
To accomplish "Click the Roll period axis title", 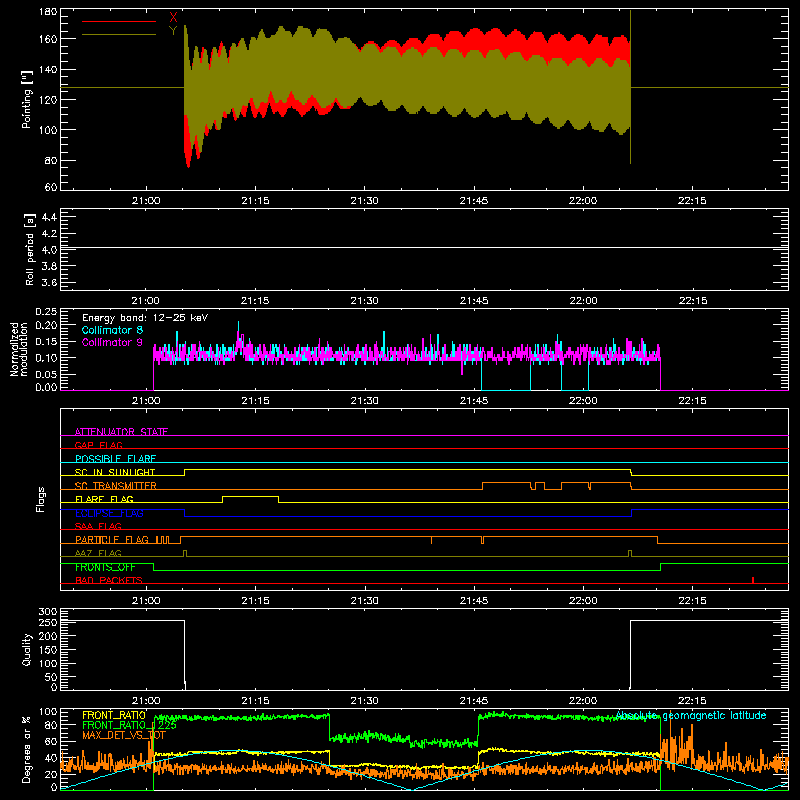I will pos(30,249).
